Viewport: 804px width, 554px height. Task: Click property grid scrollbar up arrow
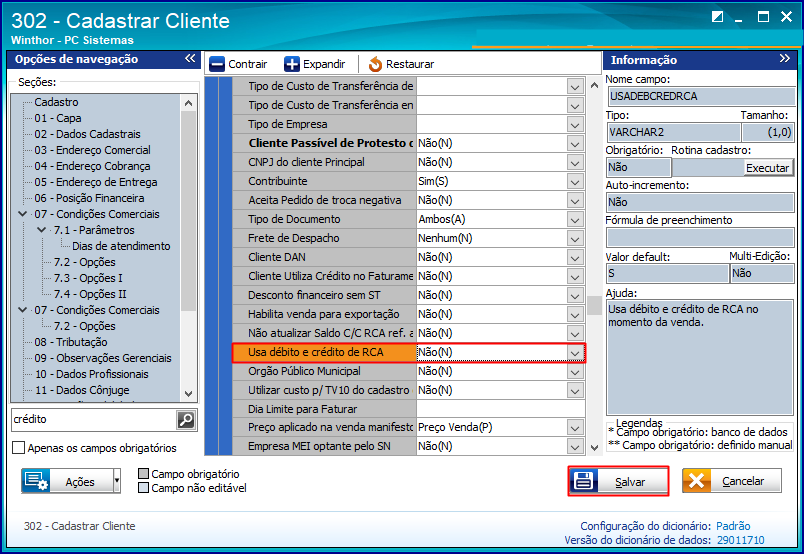[x=594, y=85]
